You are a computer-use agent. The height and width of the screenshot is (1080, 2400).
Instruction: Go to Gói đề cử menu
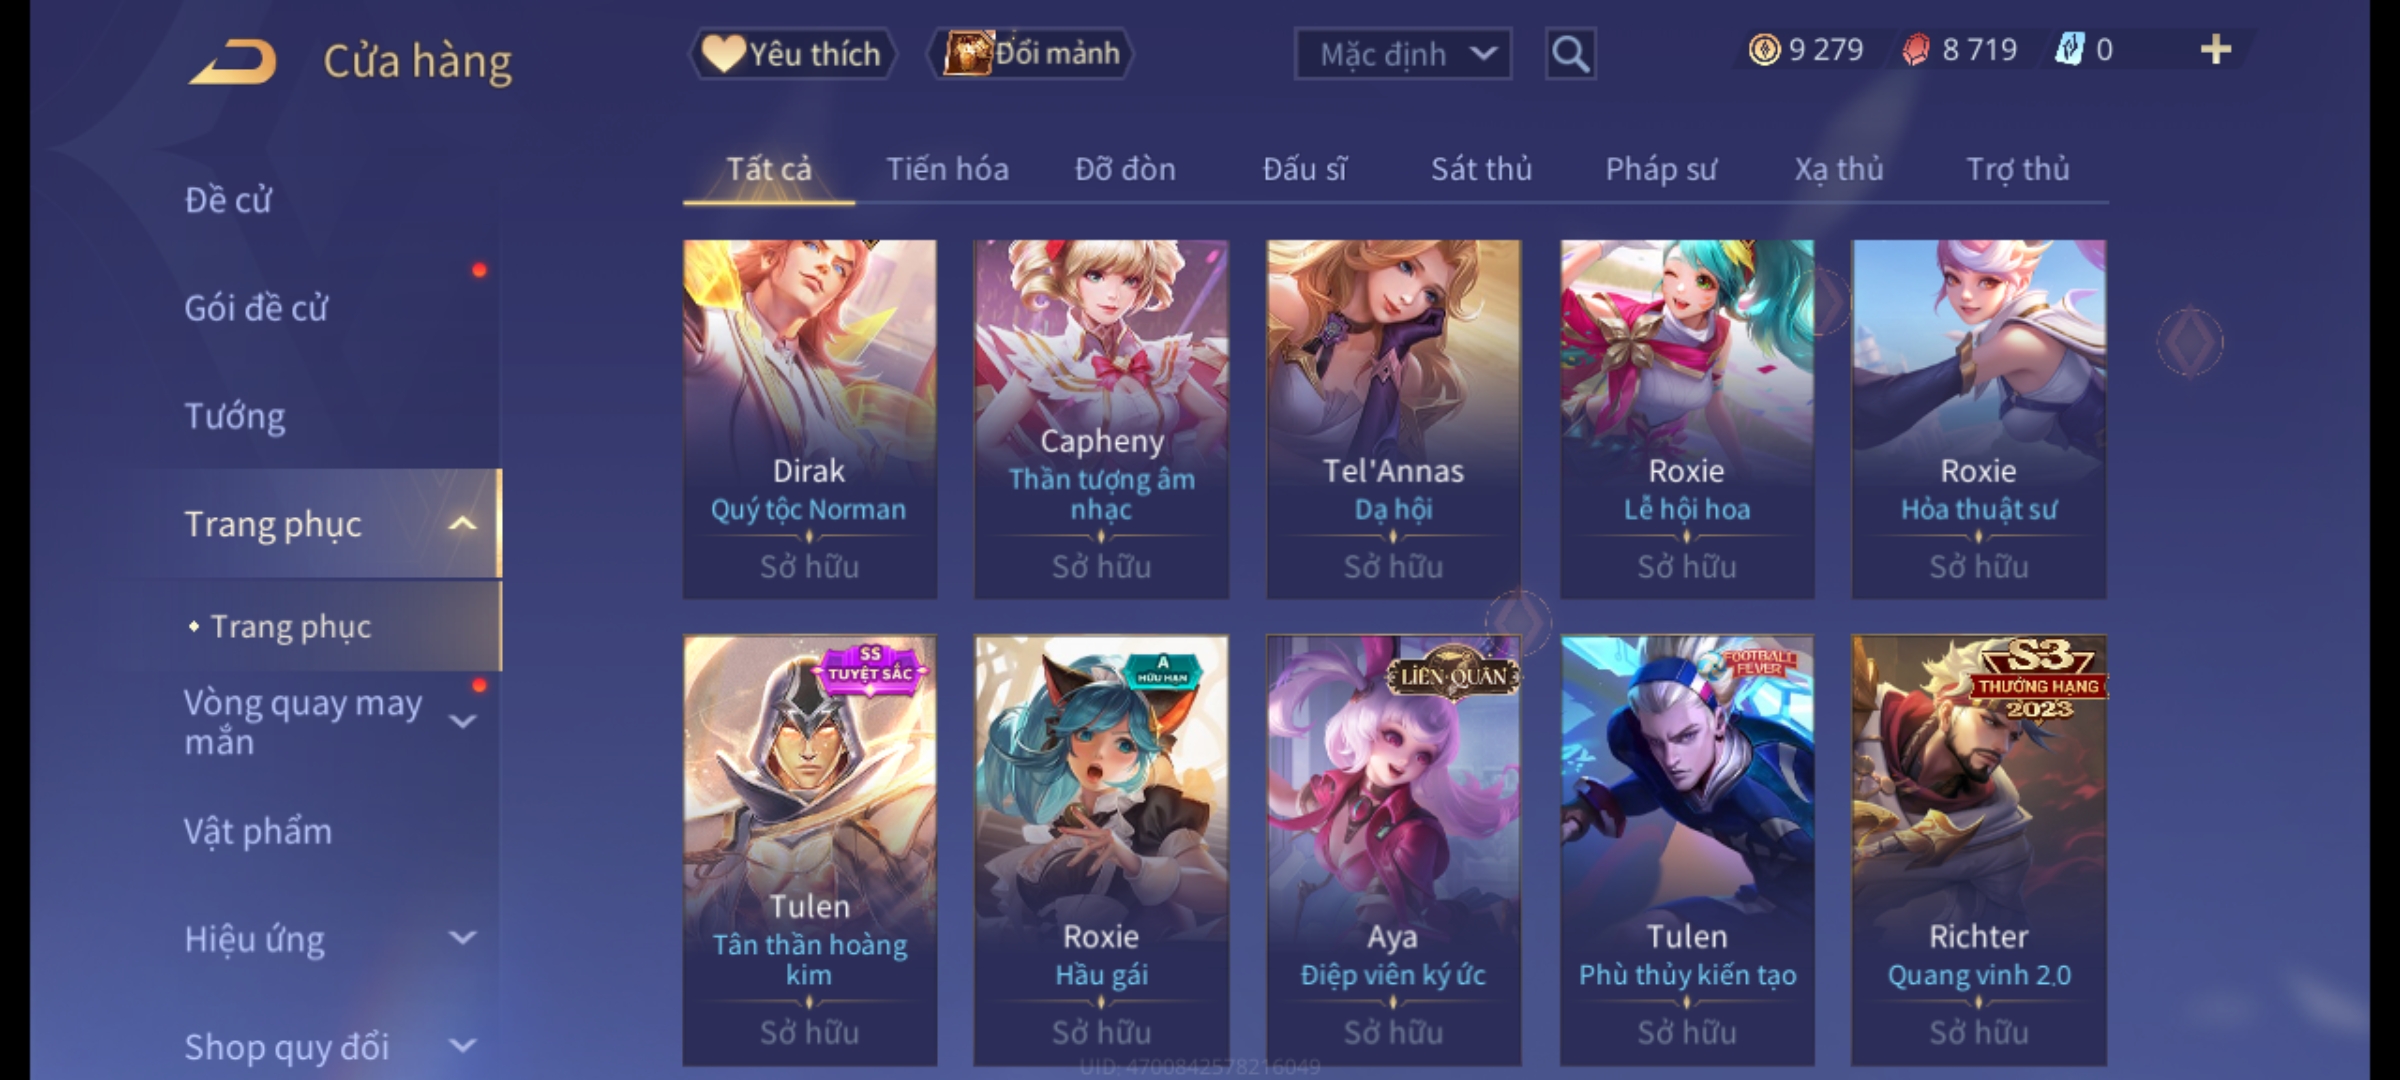click(256, 308)
